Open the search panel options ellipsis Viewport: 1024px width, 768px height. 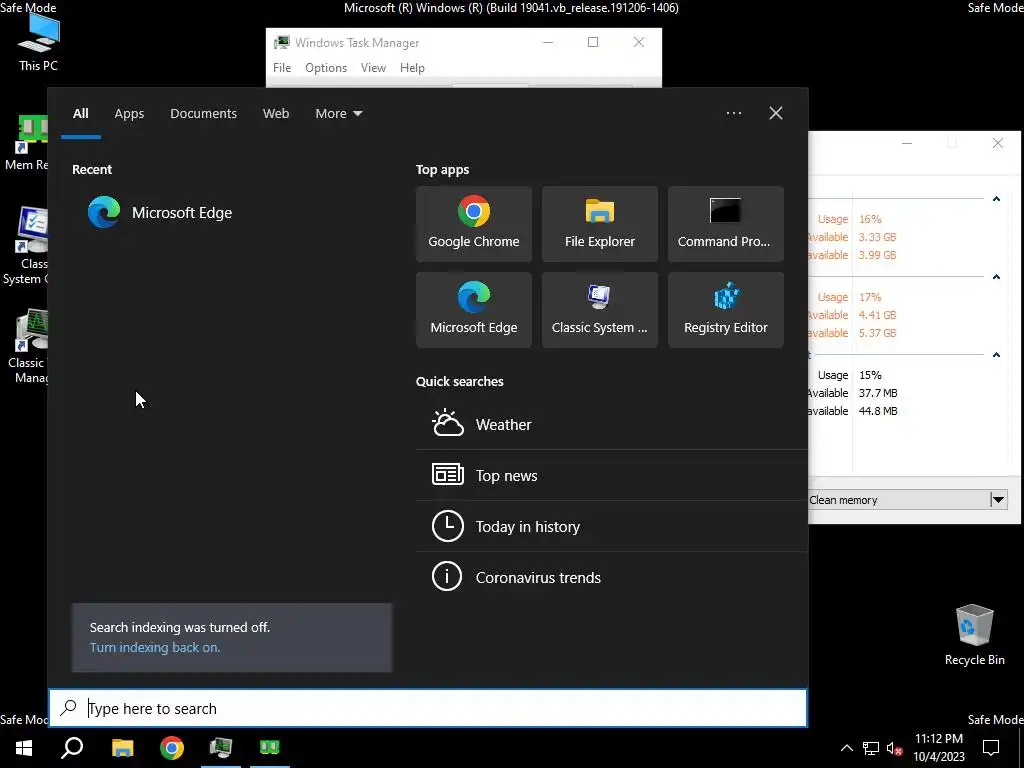pos(733,113)
